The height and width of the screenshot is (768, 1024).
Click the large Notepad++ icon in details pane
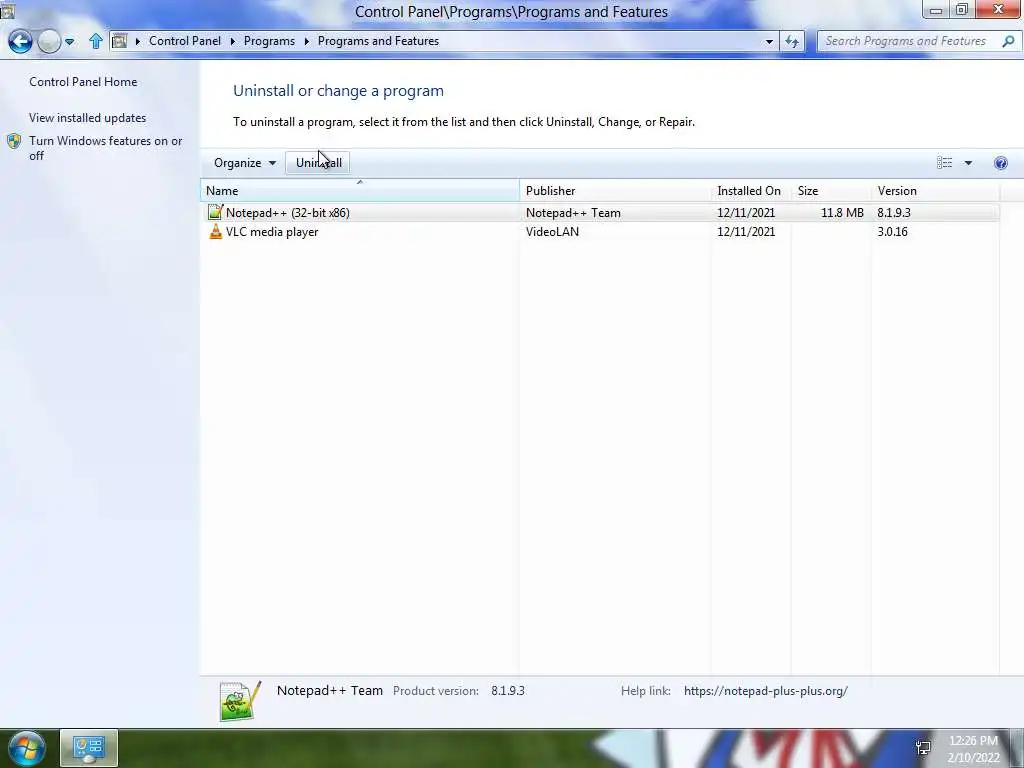240,701
